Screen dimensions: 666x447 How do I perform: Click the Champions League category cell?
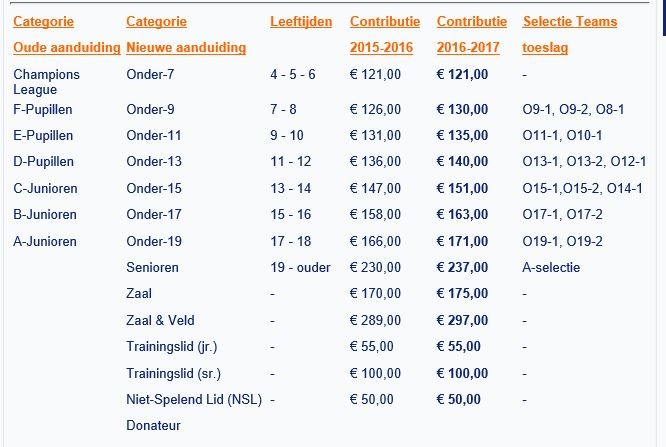(46, 81)
